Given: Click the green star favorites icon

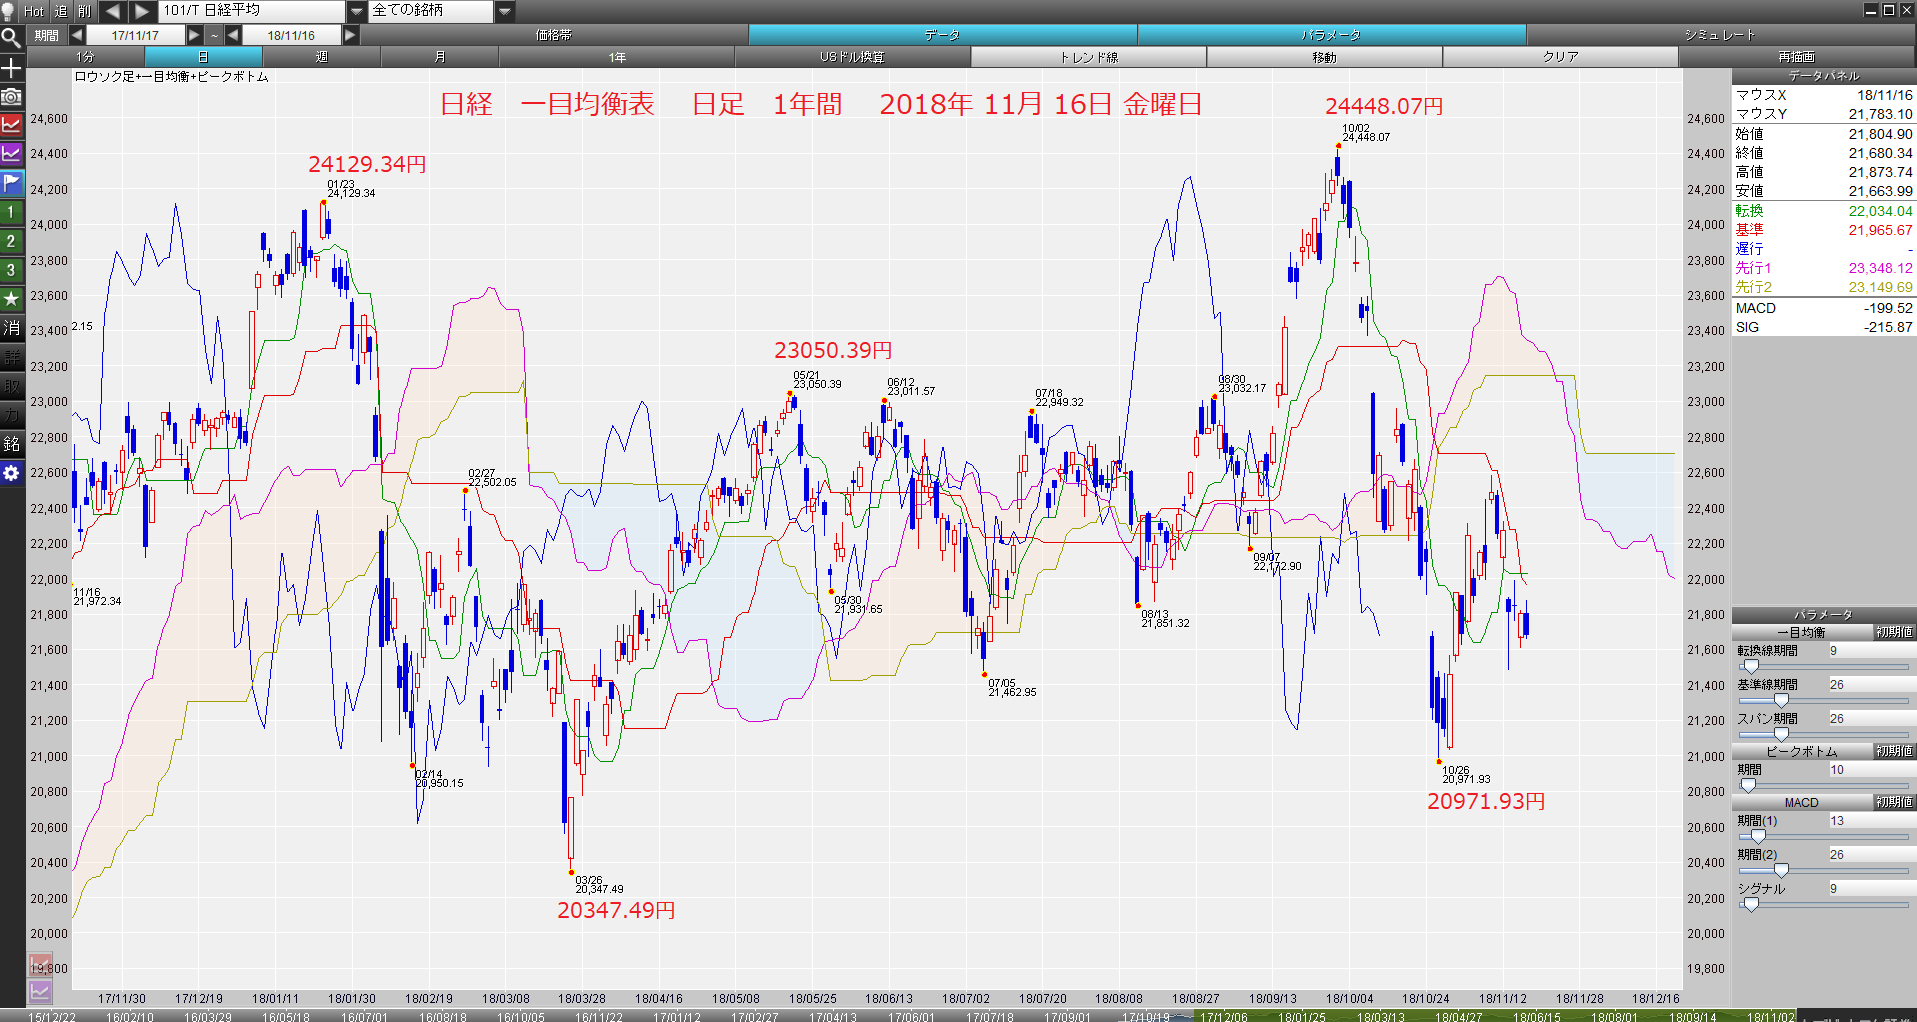Looking at the screenshot, I should pos(12,299).
